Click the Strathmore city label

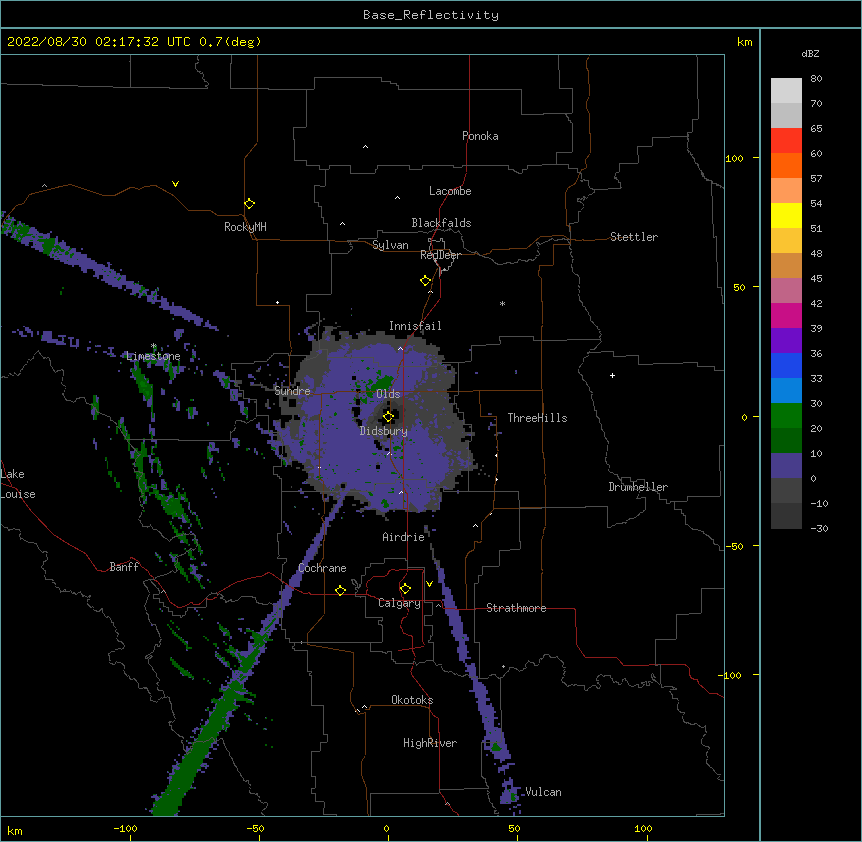pyautogui.click(x=516, y=608)
